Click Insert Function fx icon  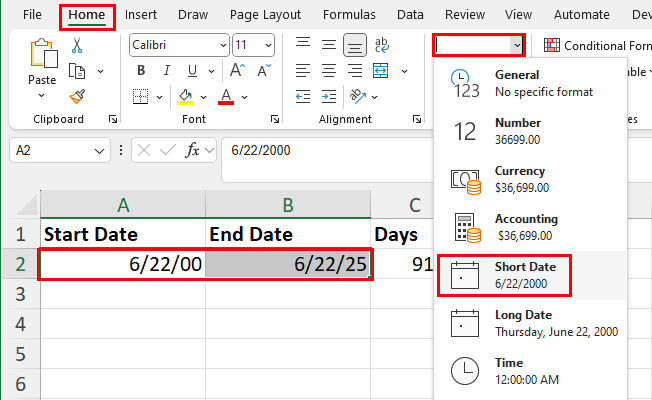pos(193,150)
